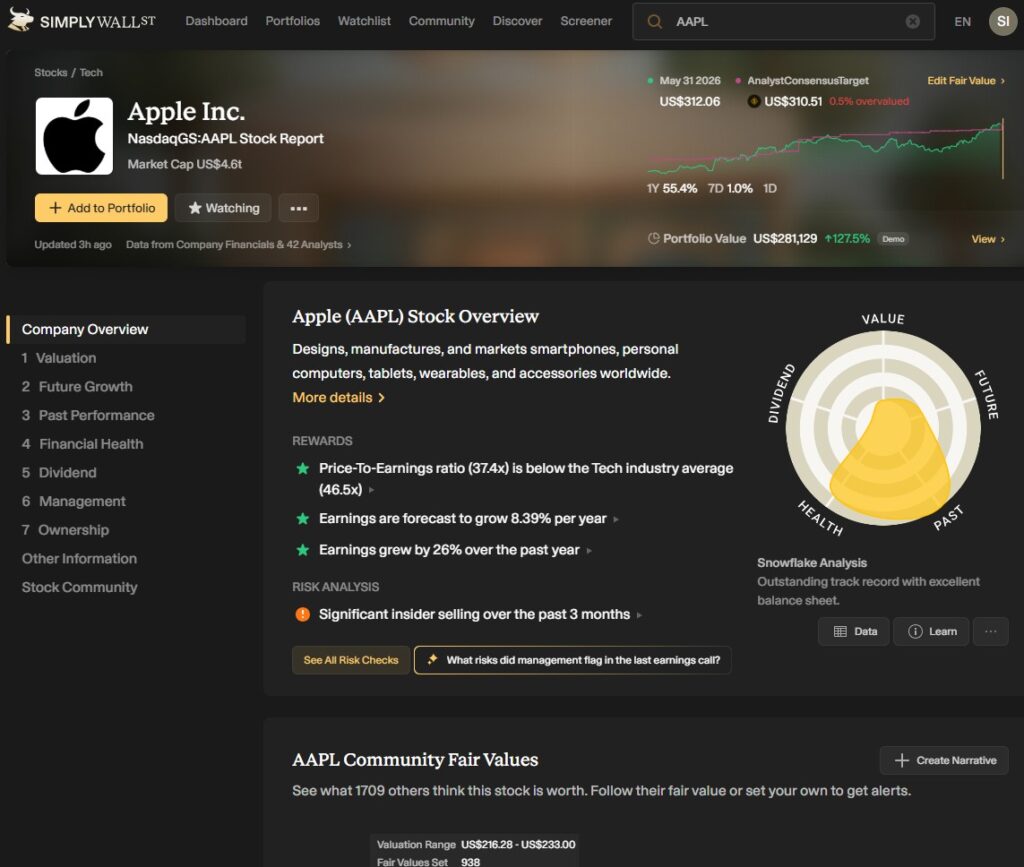Click the green star beside earnings forecast reward

coord(302,518)
